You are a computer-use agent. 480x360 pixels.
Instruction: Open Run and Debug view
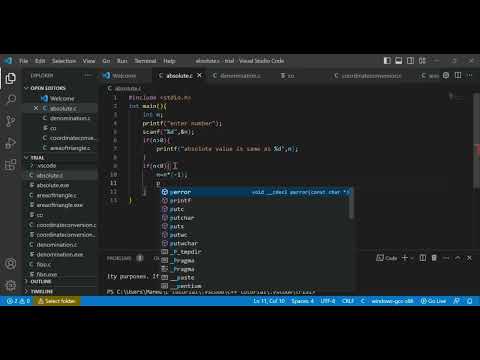(11, 143)
